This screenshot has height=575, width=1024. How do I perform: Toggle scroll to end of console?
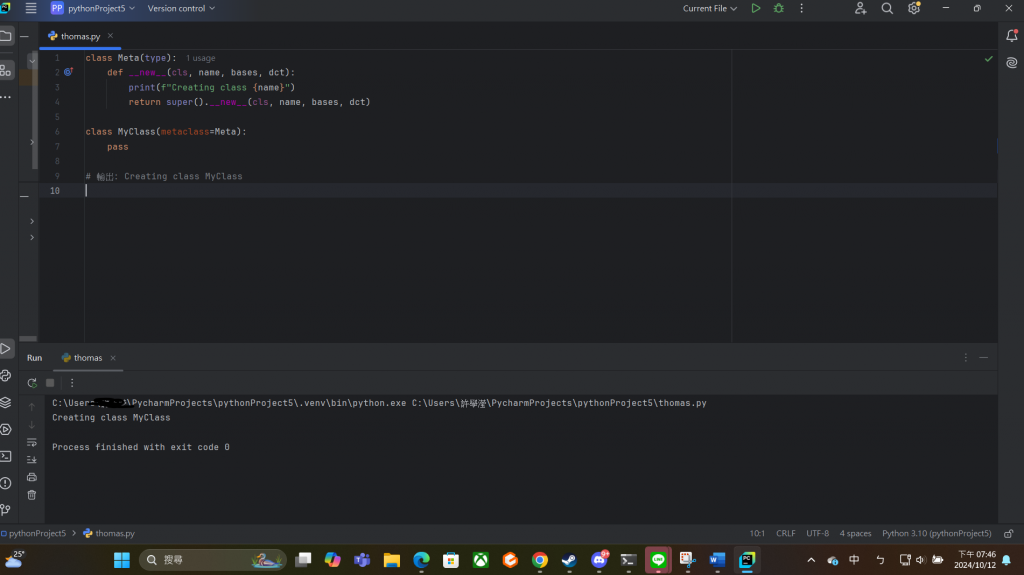click(31, 460)
